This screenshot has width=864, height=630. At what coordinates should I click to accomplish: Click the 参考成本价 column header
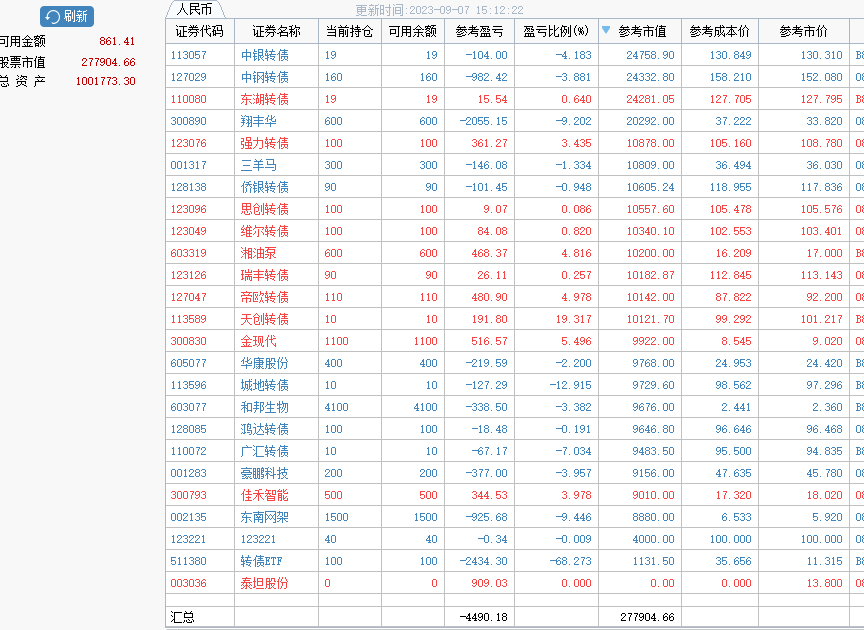(720, 31)
